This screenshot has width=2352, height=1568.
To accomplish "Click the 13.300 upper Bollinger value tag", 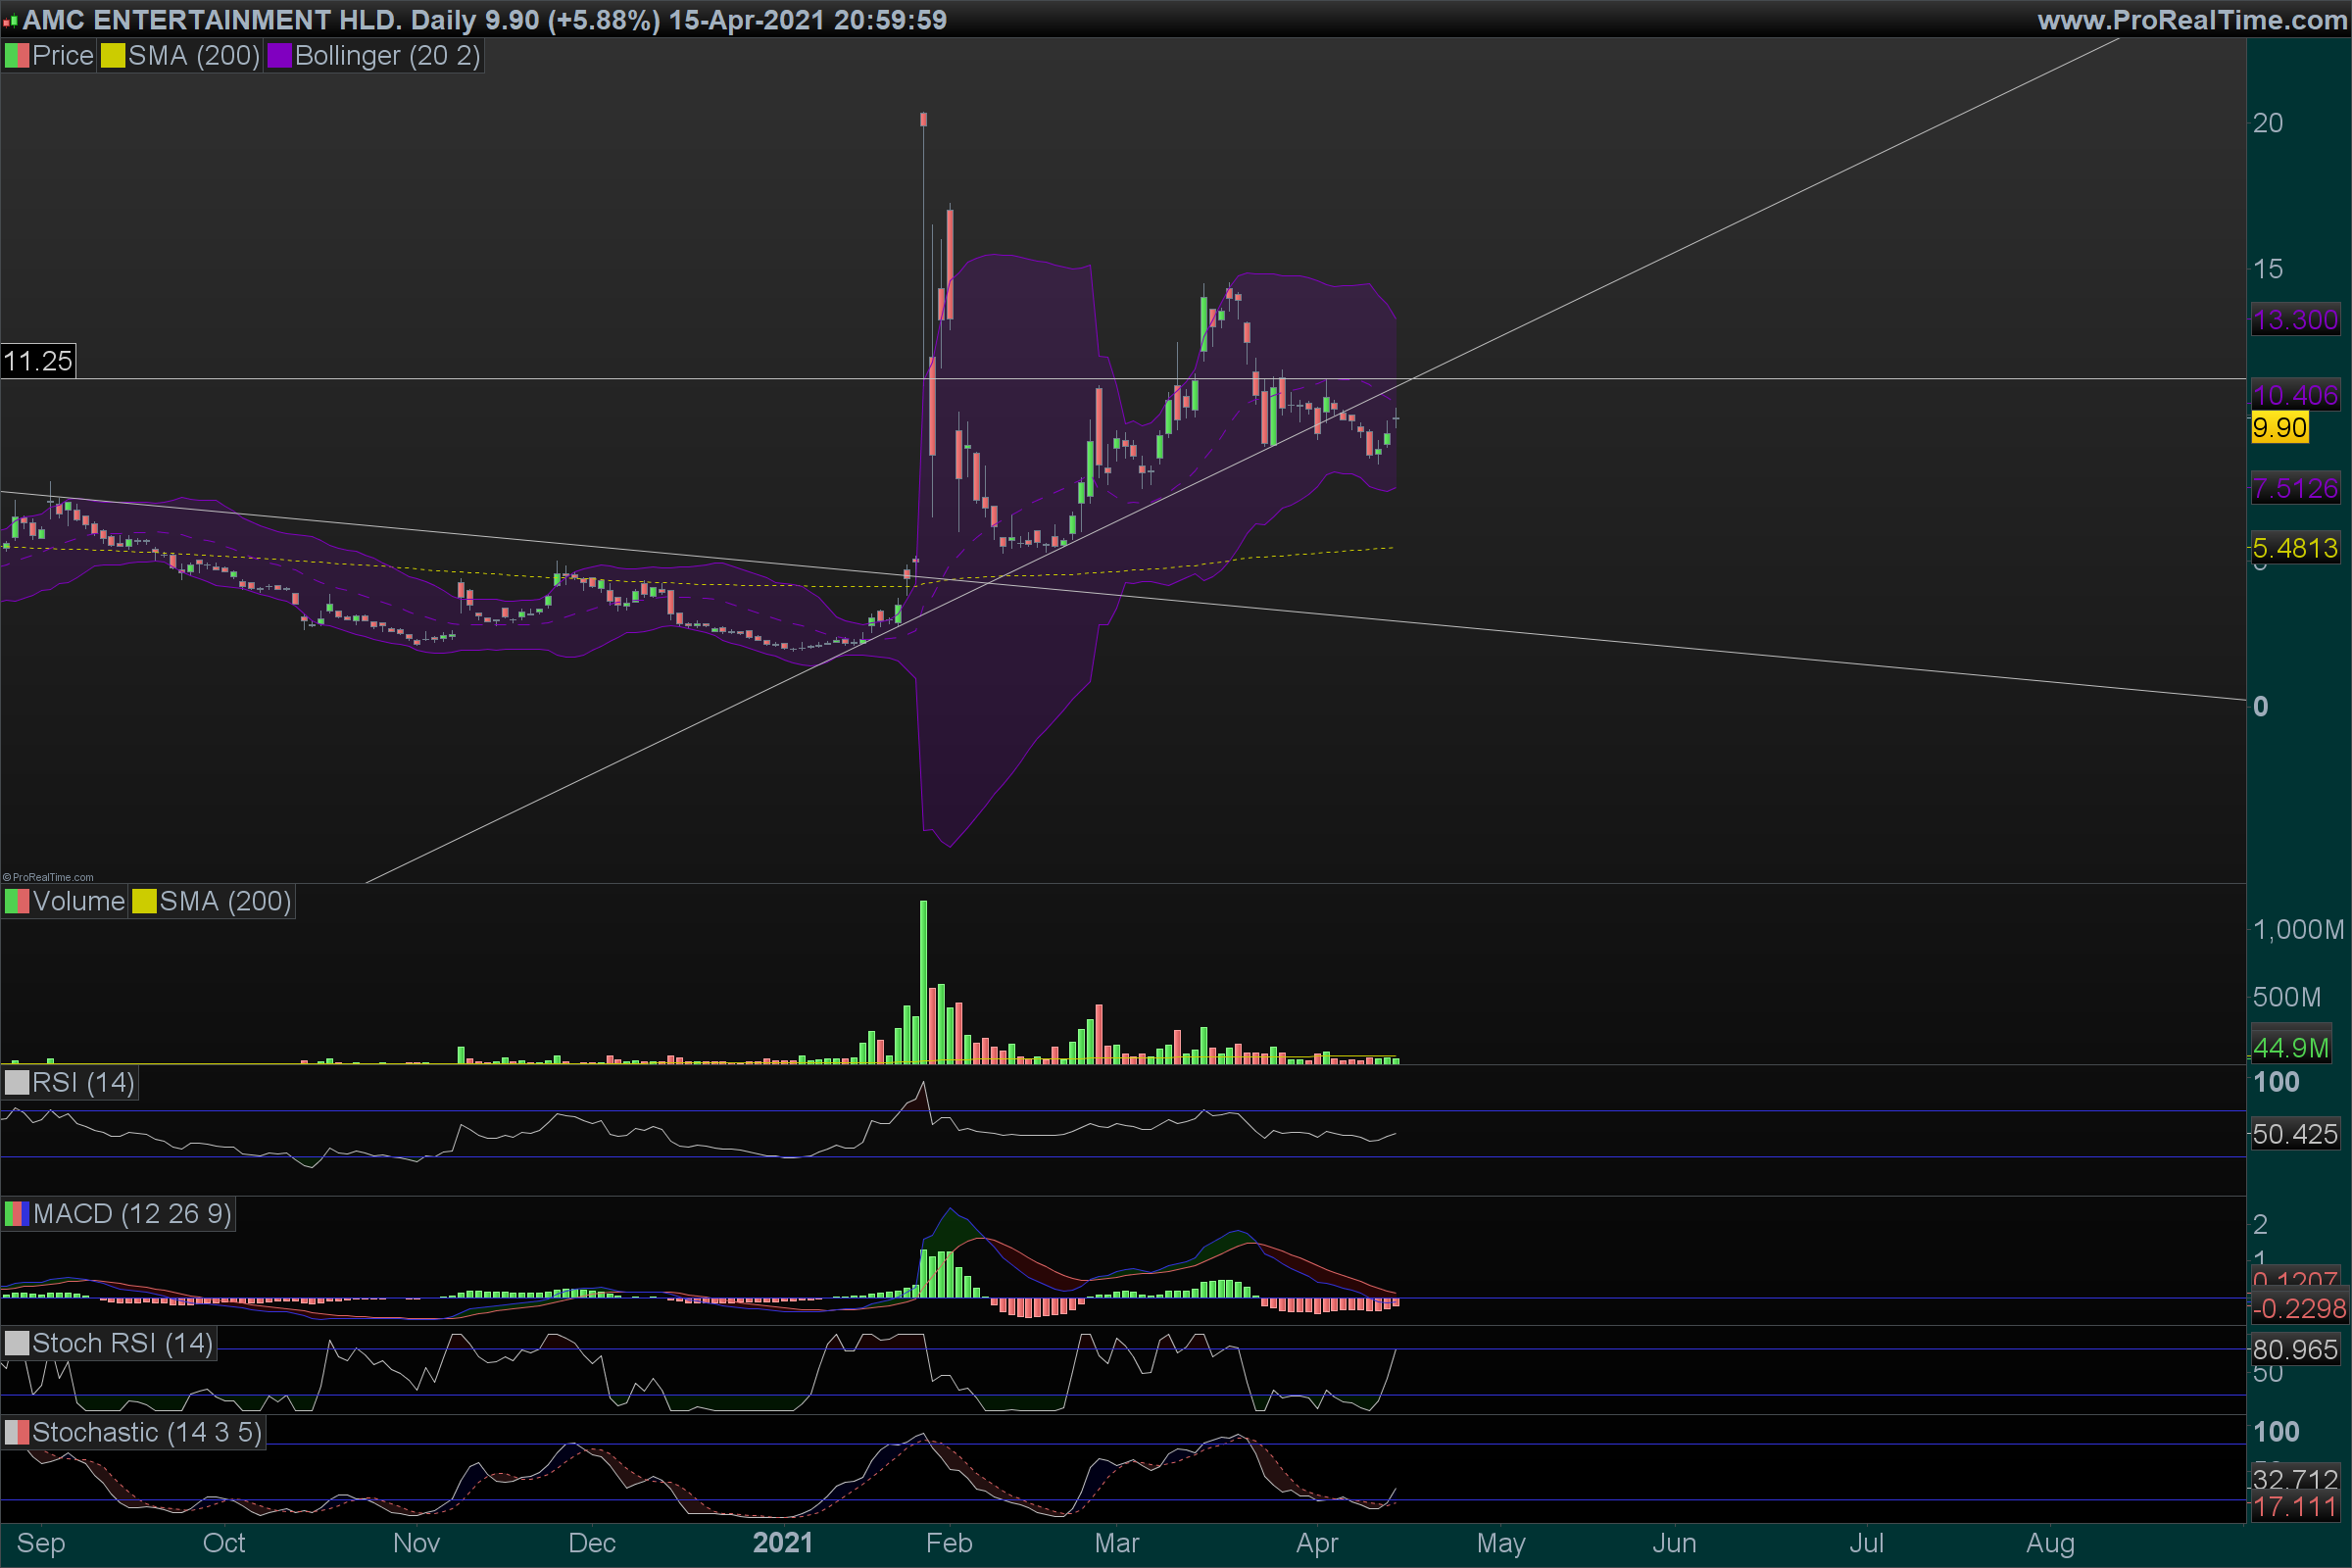I will pyautogui.click(x=2295, y=320).
